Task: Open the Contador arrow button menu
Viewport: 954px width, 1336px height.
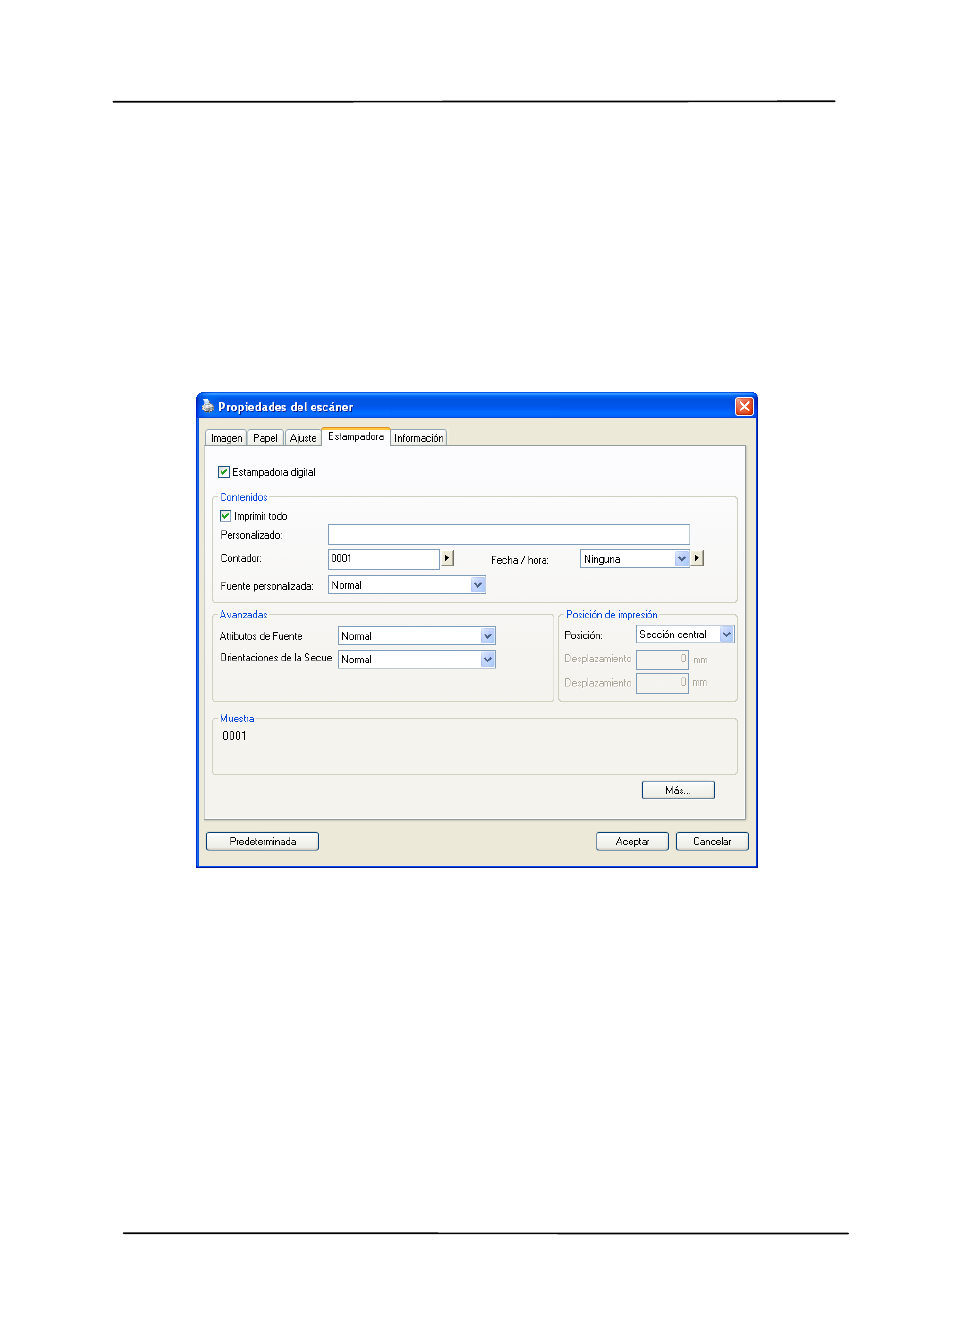Action: [447, 559]
